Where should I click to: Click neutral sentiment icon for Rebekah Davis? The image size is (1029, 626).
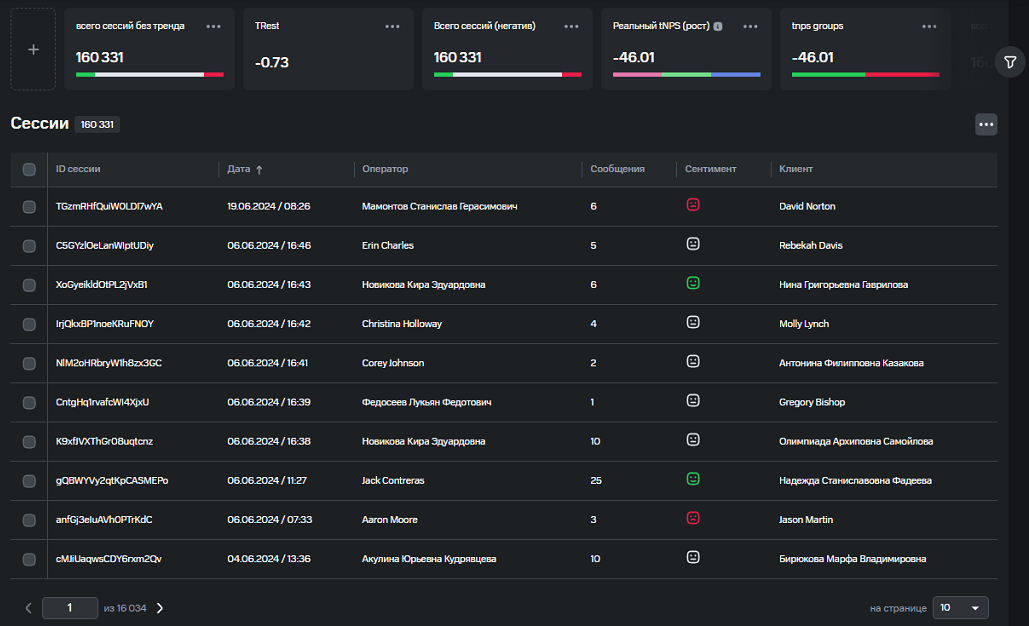(x=693, y=243)
